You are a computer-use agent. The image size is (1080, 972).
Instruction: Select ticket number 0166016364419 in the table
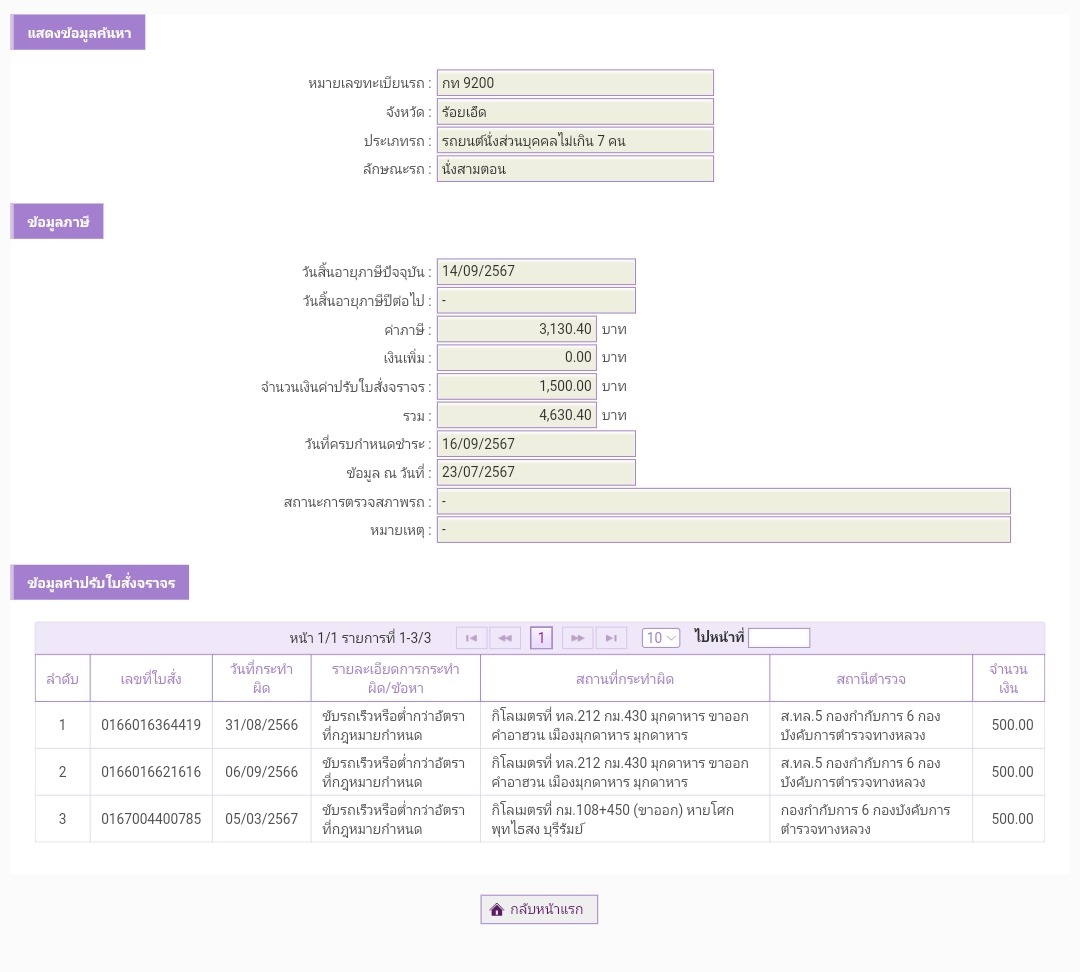[x=151, y=725]
